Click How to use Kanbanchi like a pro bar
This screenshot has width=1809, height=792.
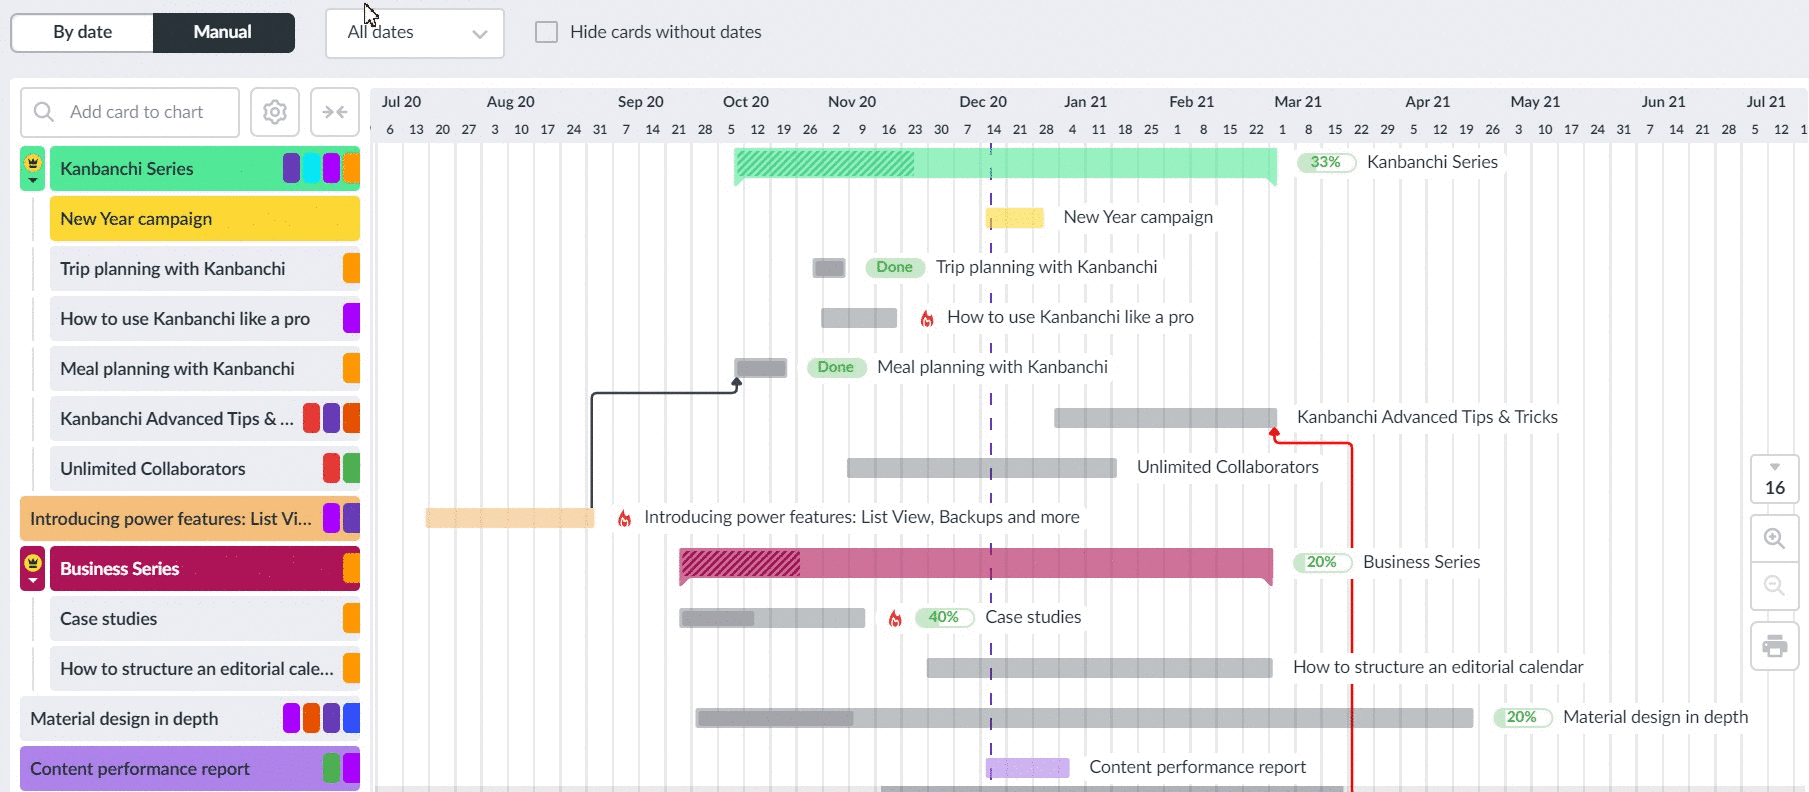pyautogui.click(x=859, y=318)
